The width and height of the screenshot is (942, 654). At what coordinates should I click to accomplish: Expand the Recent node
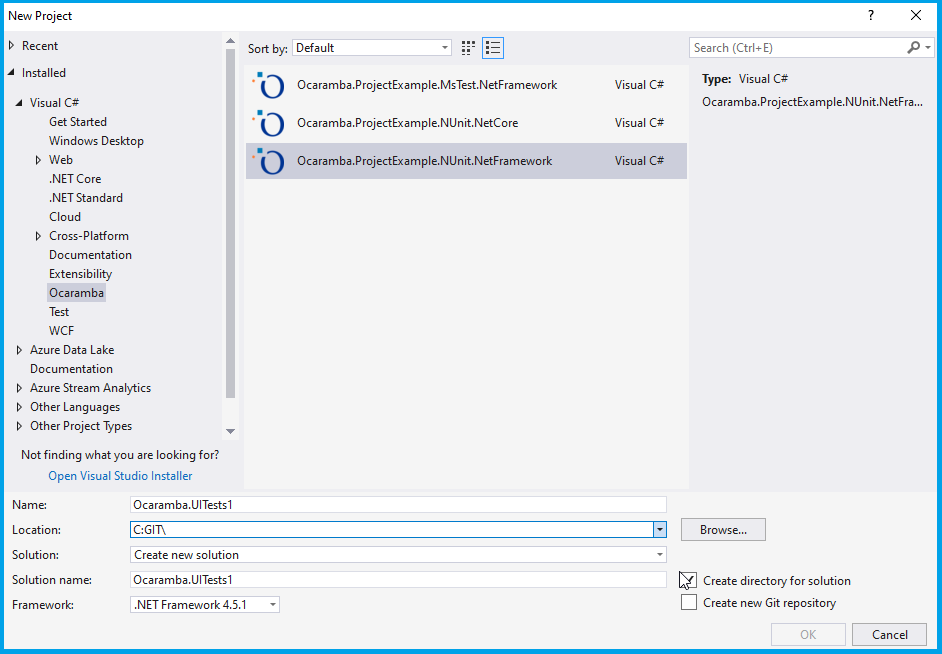(x=11, y=46)
